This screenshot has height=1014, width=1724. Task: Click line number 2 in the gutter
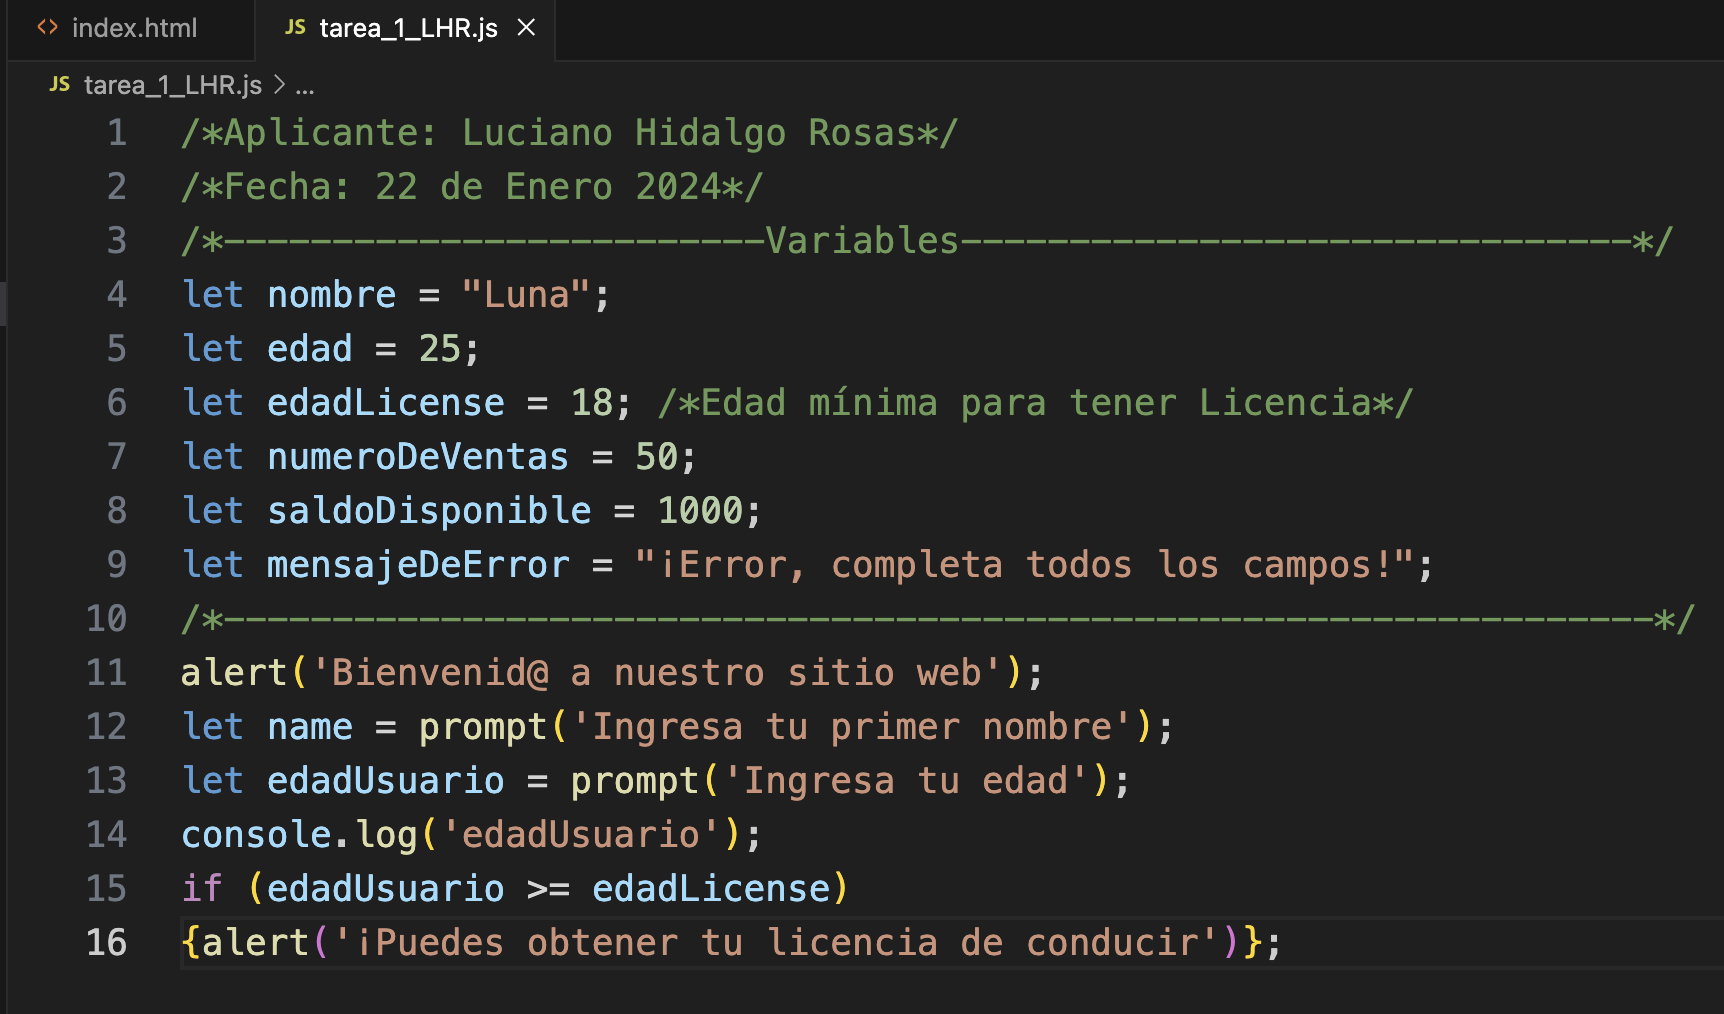(117, 187)
